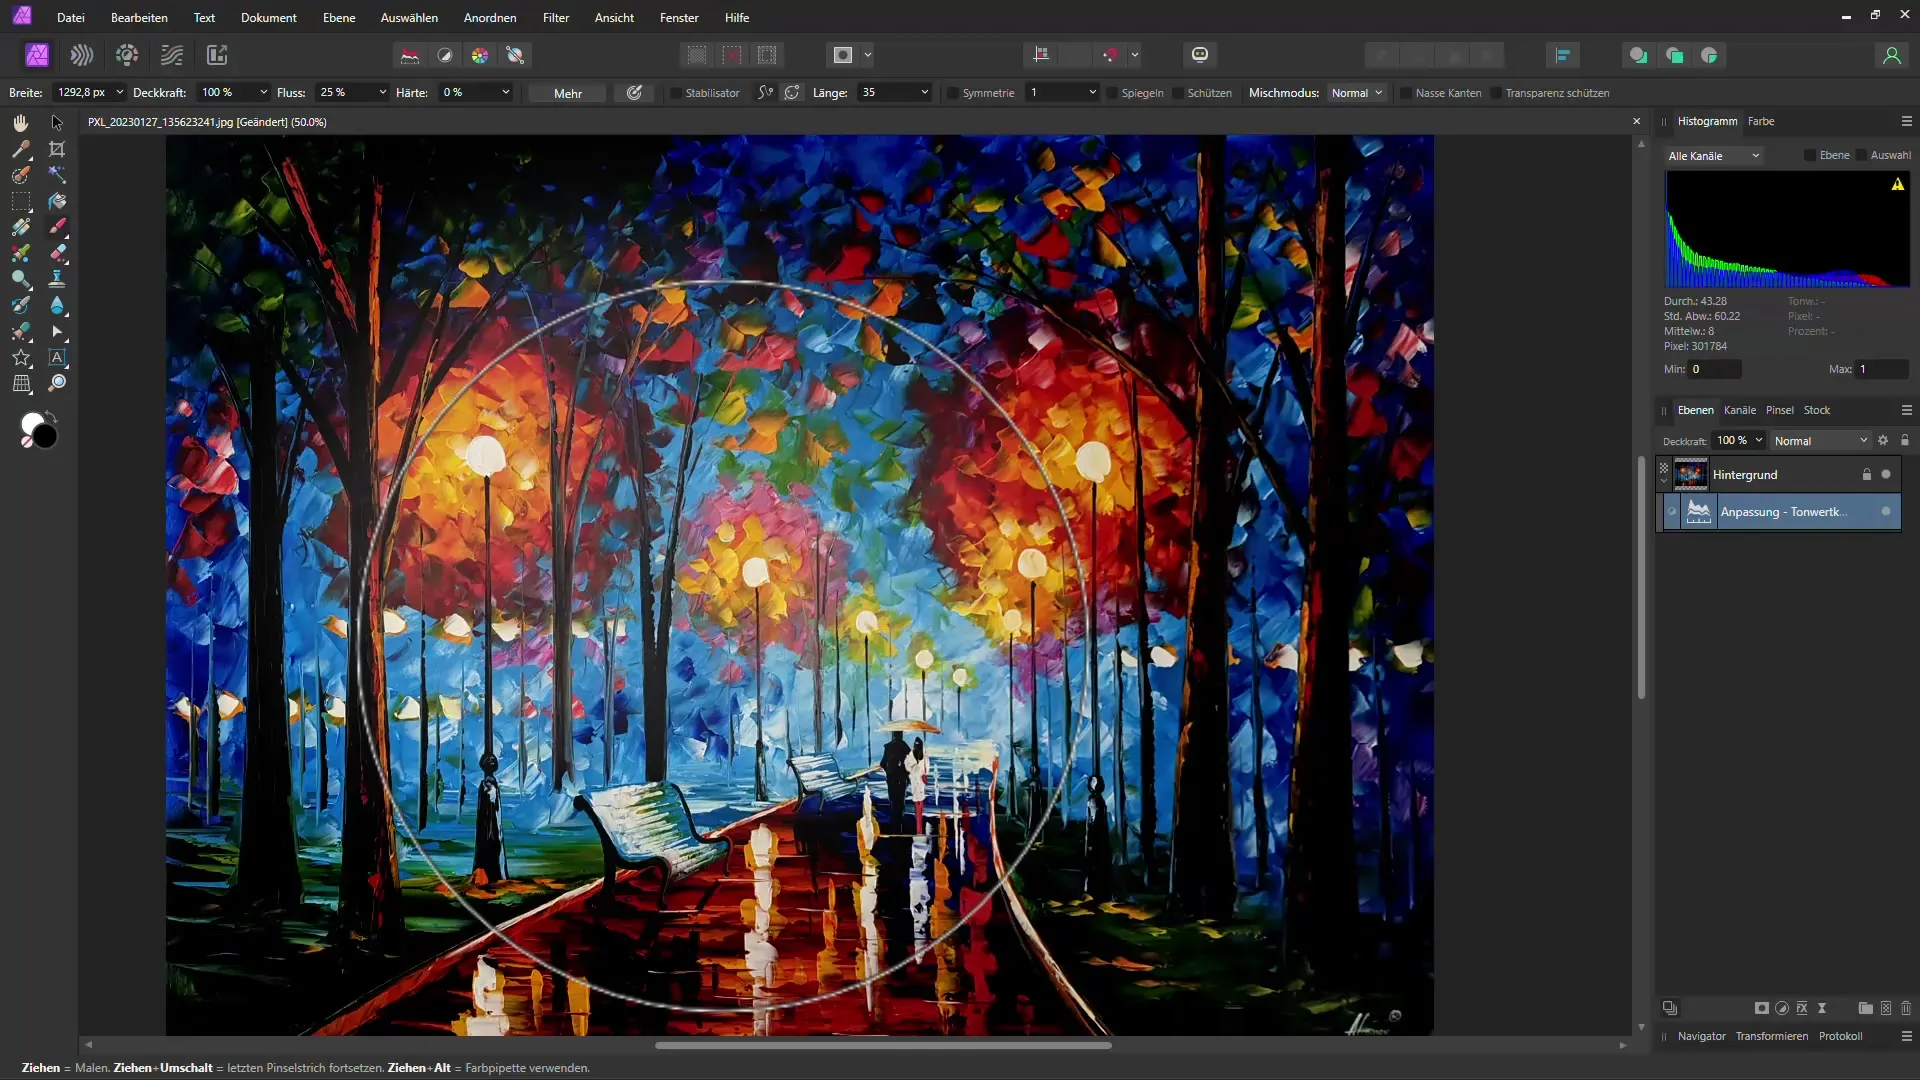The height and width of the screenshot is (1080, 1920).
Task: Click the foreground white color swatch
Action: 31,425
